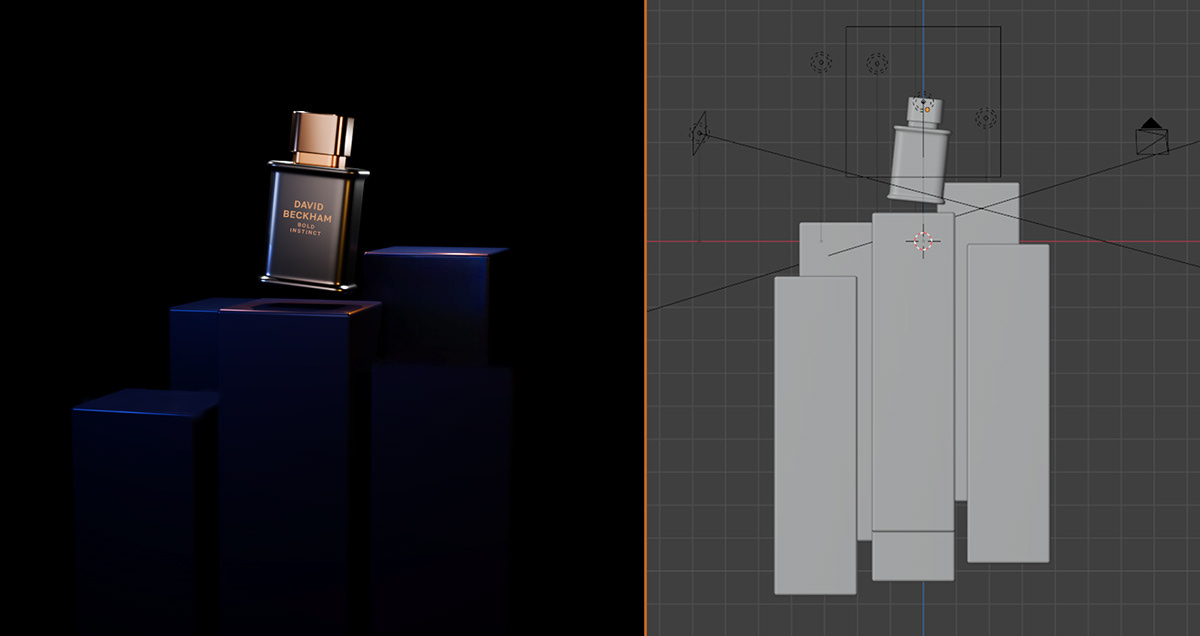1200x636 pixels.
Task: Select the front-right pillar in the viewport
Action: [1008, 403]
